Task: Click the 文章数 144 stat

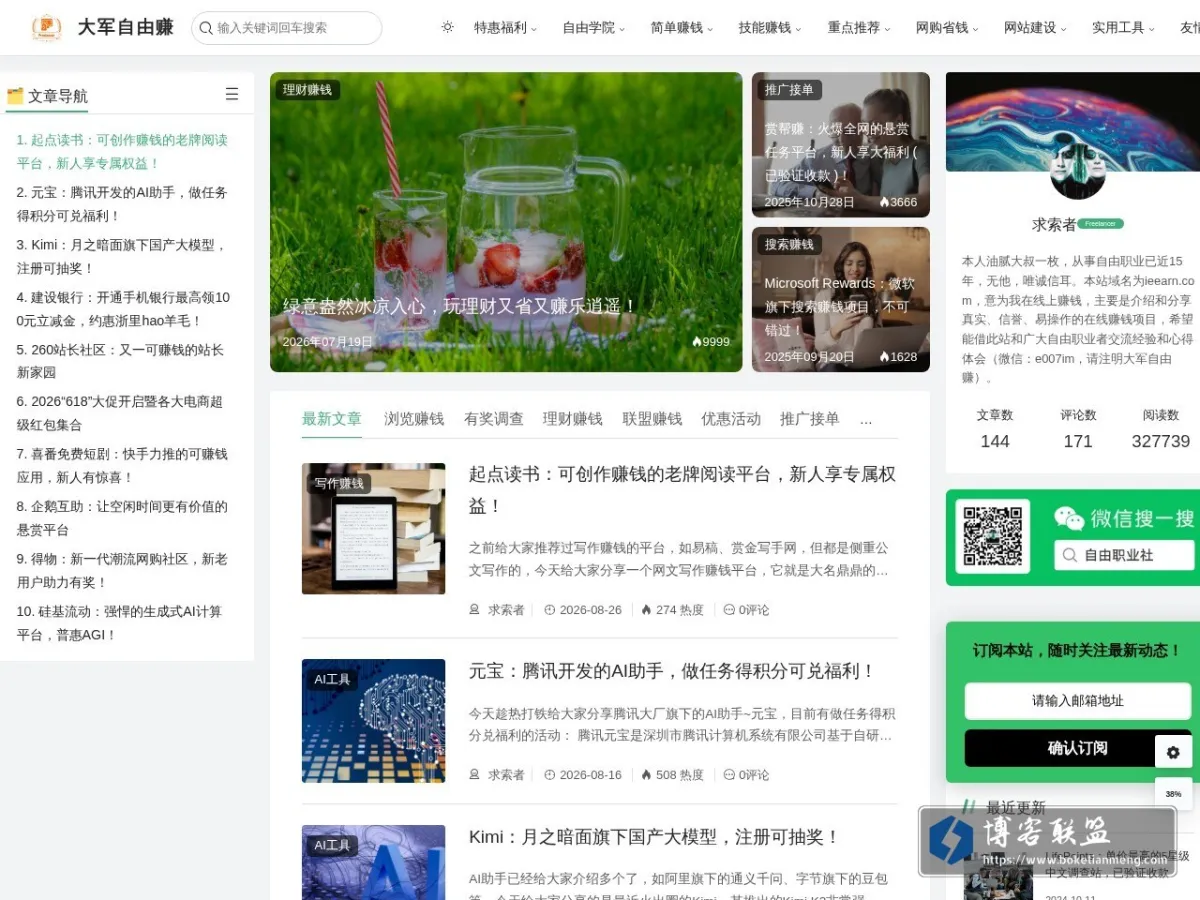Action: 995,429
